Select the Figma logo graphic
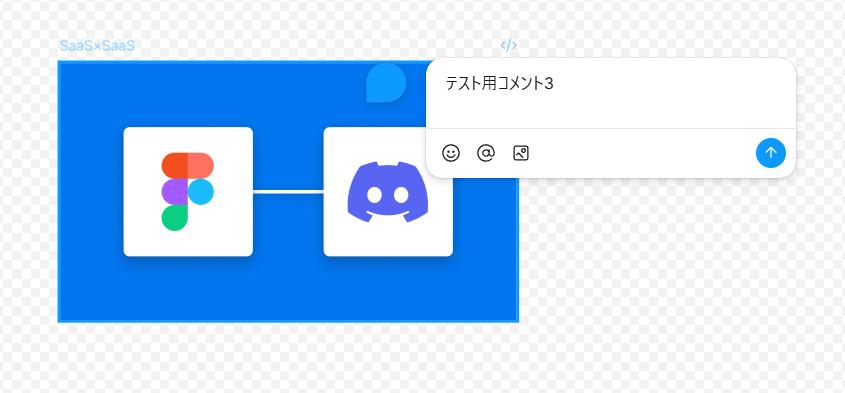Screen dimensions: 845x393 [188, 192]
